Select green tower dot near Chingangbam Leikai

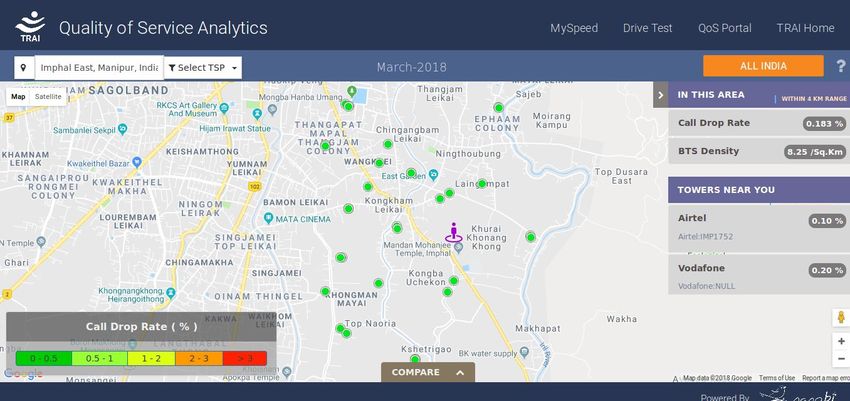pyautogui.click(x=388, y=144)
